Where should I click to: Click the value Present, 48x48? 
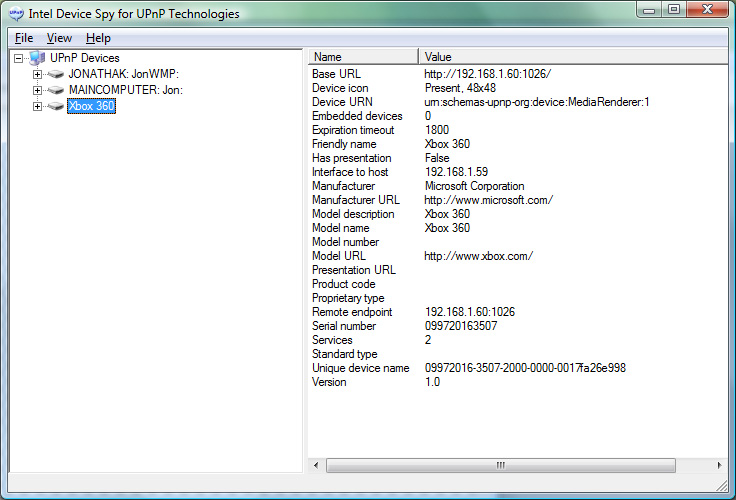[x=460, y=88]
